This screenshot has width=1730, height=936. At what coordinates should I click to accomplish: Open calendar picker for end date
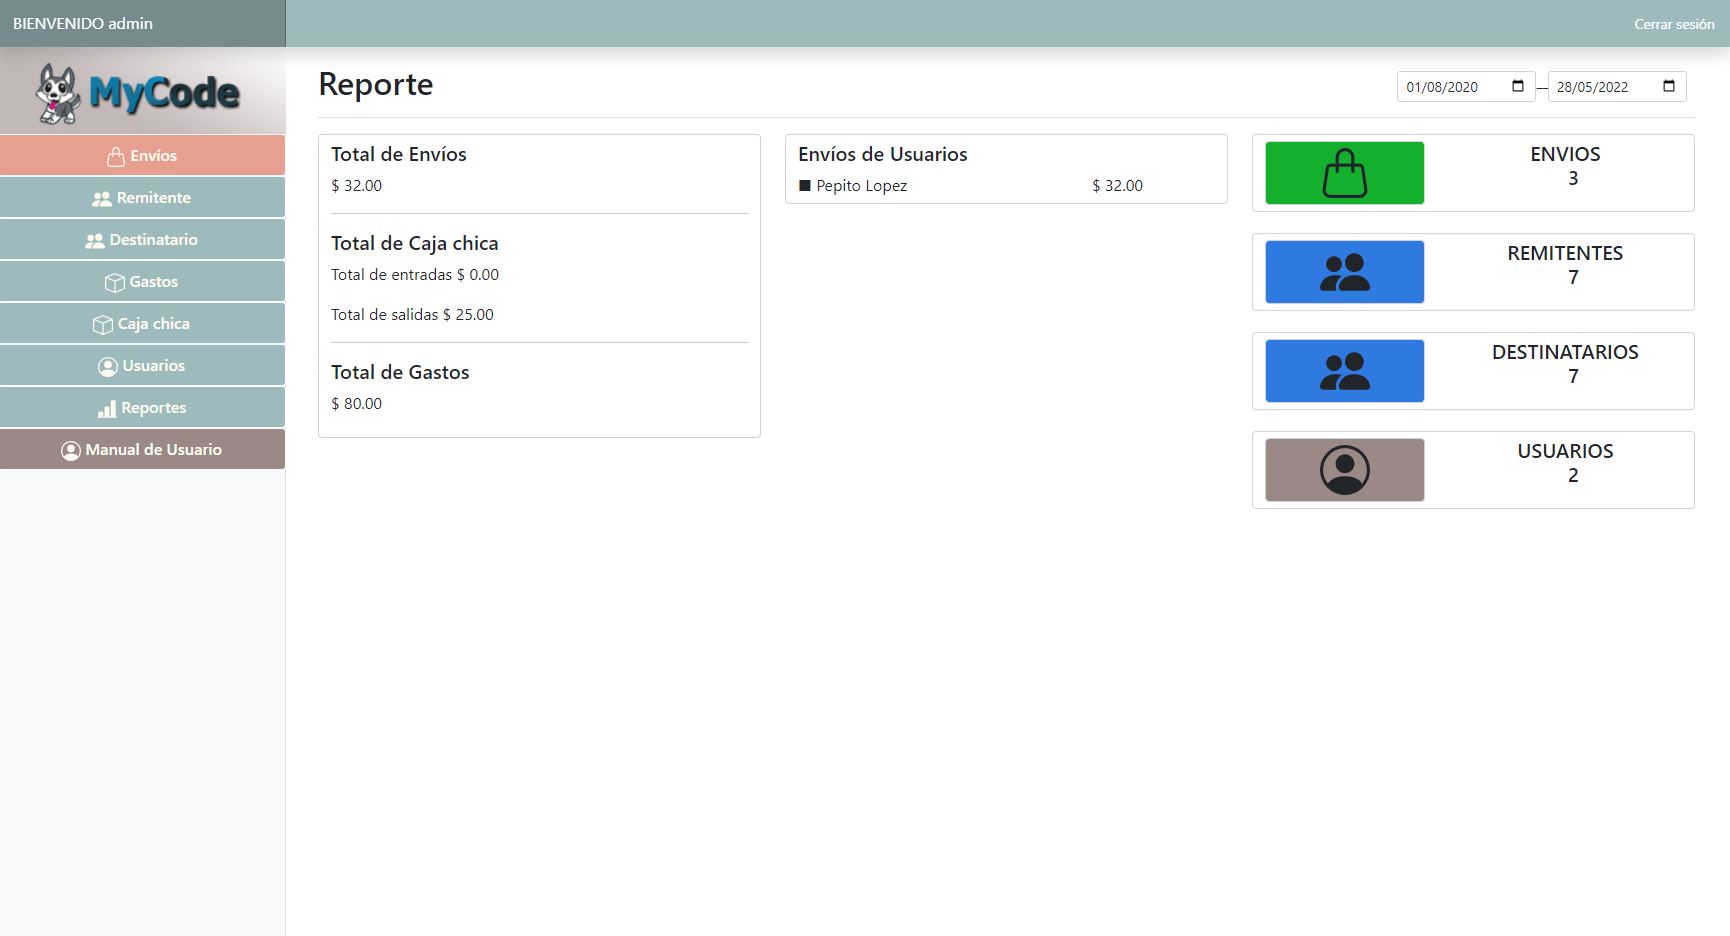(1668, 86)
